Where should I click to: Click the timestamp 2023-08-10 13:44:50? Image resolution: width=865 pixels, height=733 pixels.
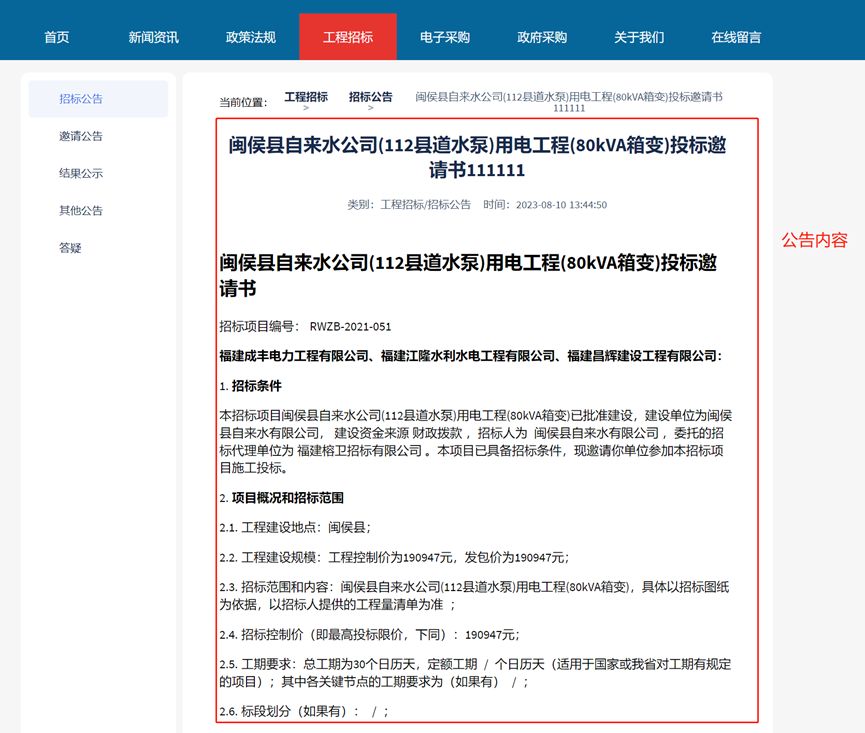[561, 205]
